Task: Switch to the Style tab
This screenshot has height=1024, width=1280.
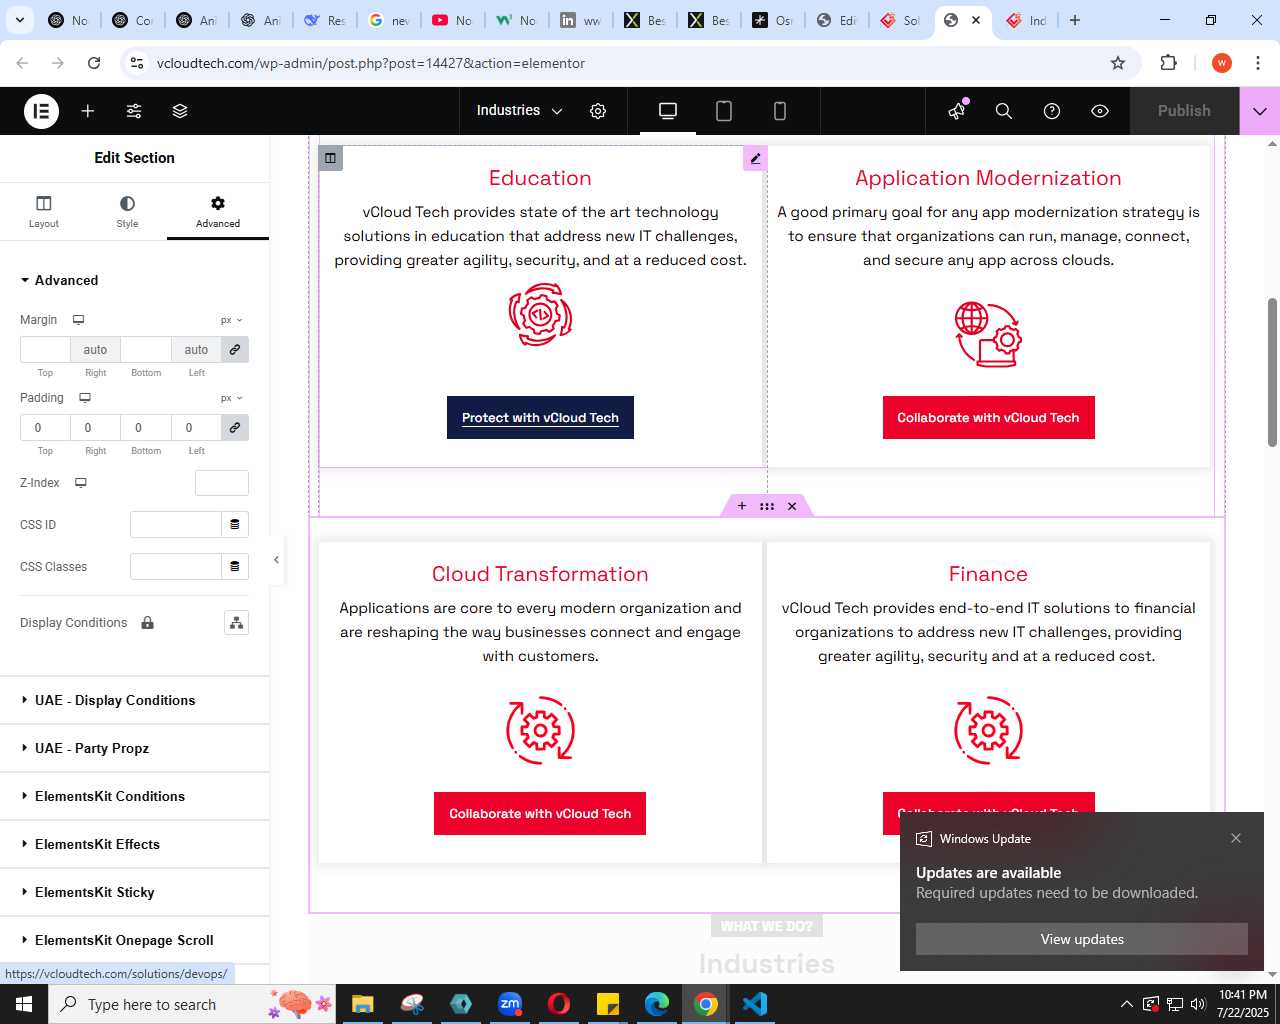Action: click(127, 211)
